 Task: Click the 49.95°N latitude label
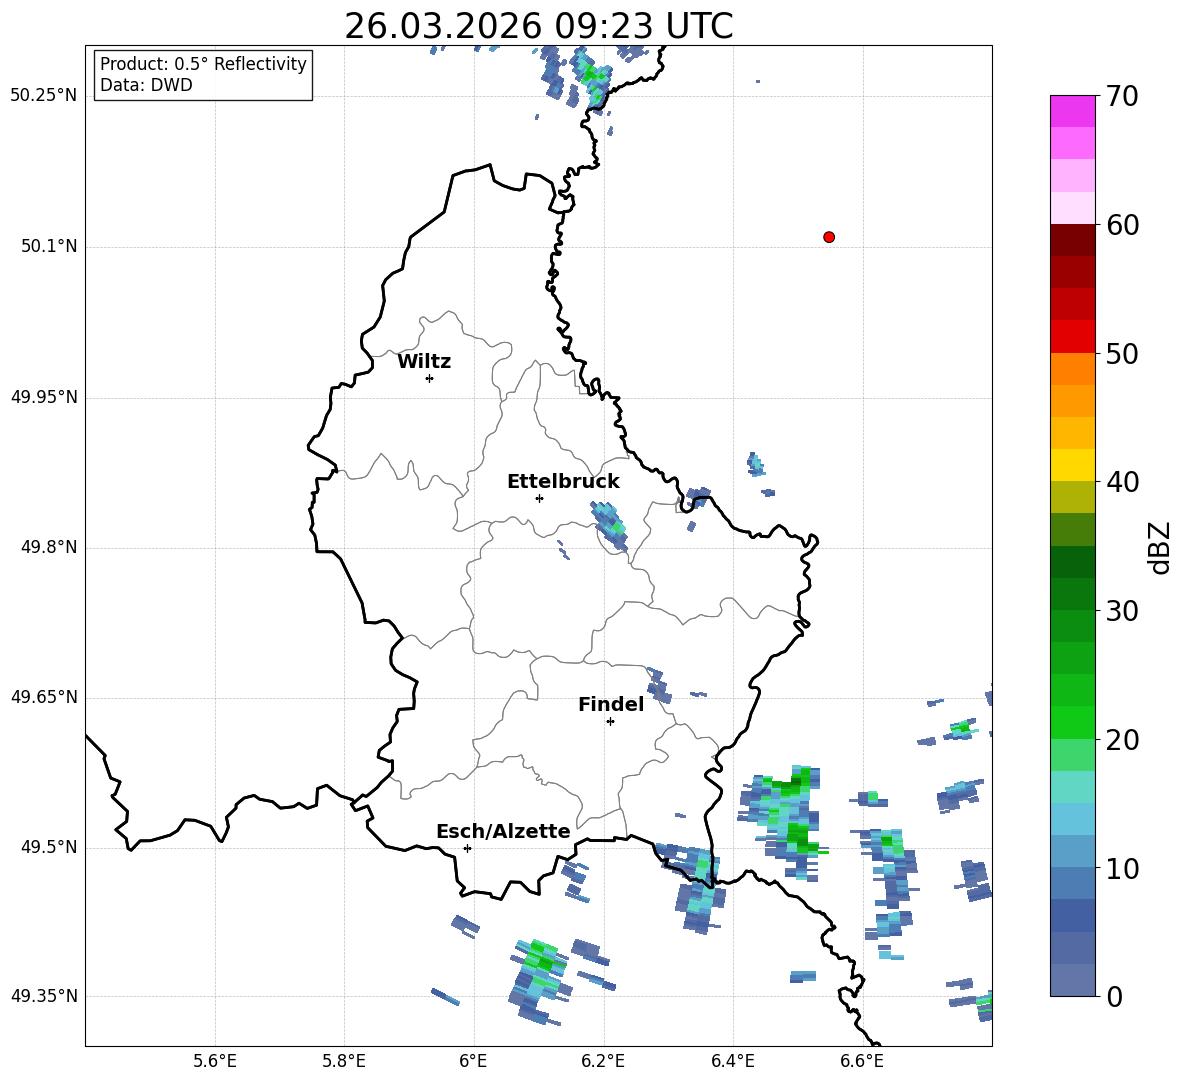[x=44, y=397]
